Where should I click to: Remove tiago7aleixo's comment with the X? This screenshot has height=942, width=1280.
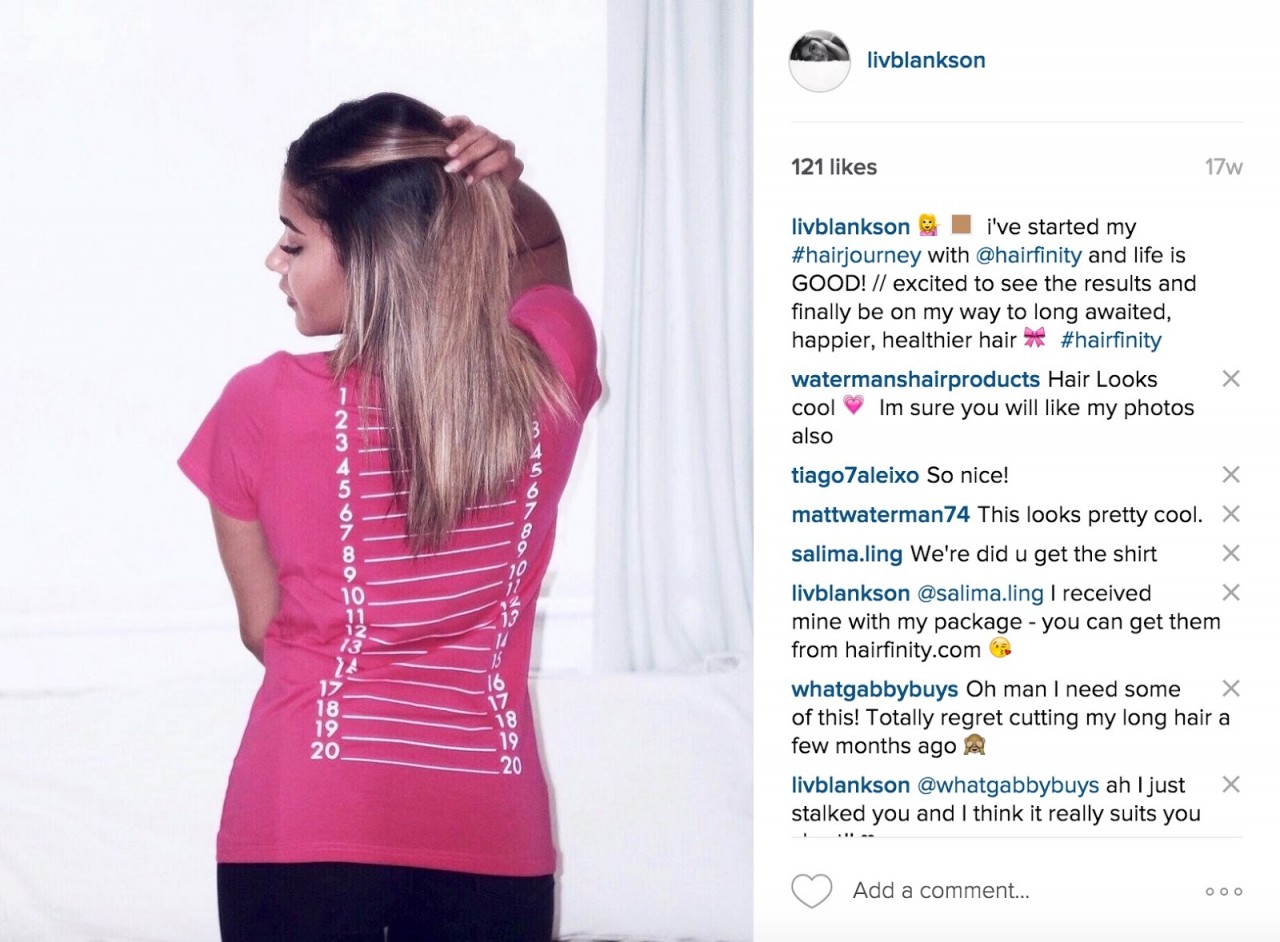point(1231,474)
